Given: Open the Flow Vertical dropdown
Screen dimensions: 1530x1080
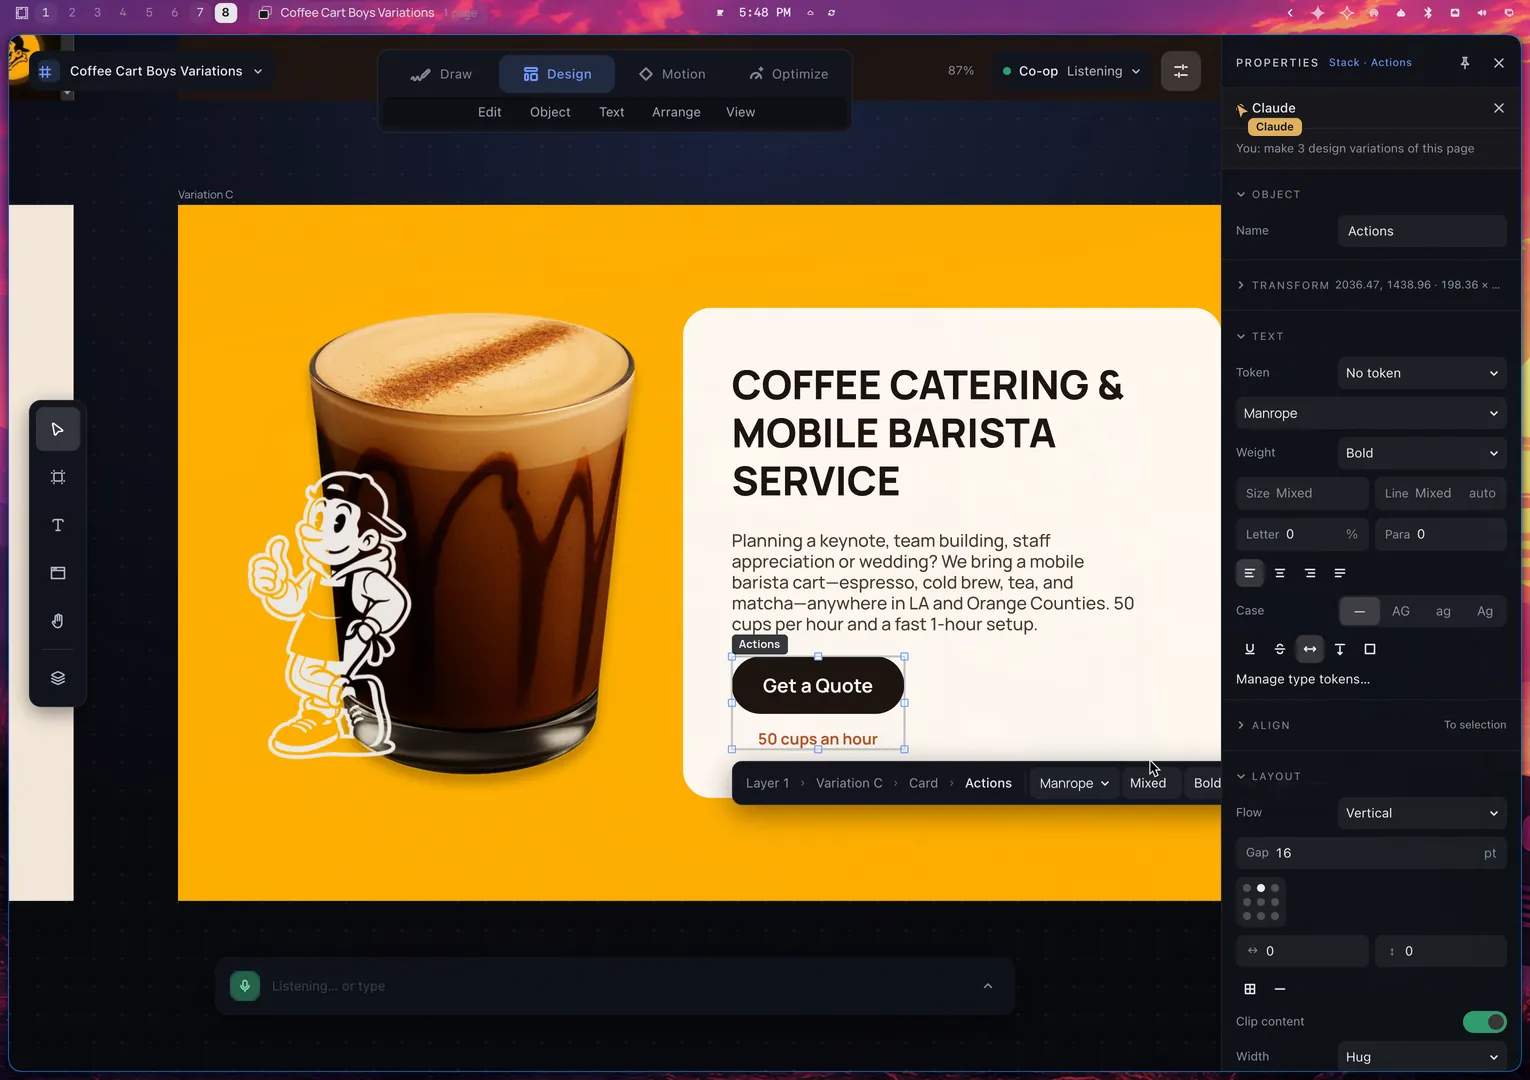Looking at the screenshot, I should pos(1422,813).
